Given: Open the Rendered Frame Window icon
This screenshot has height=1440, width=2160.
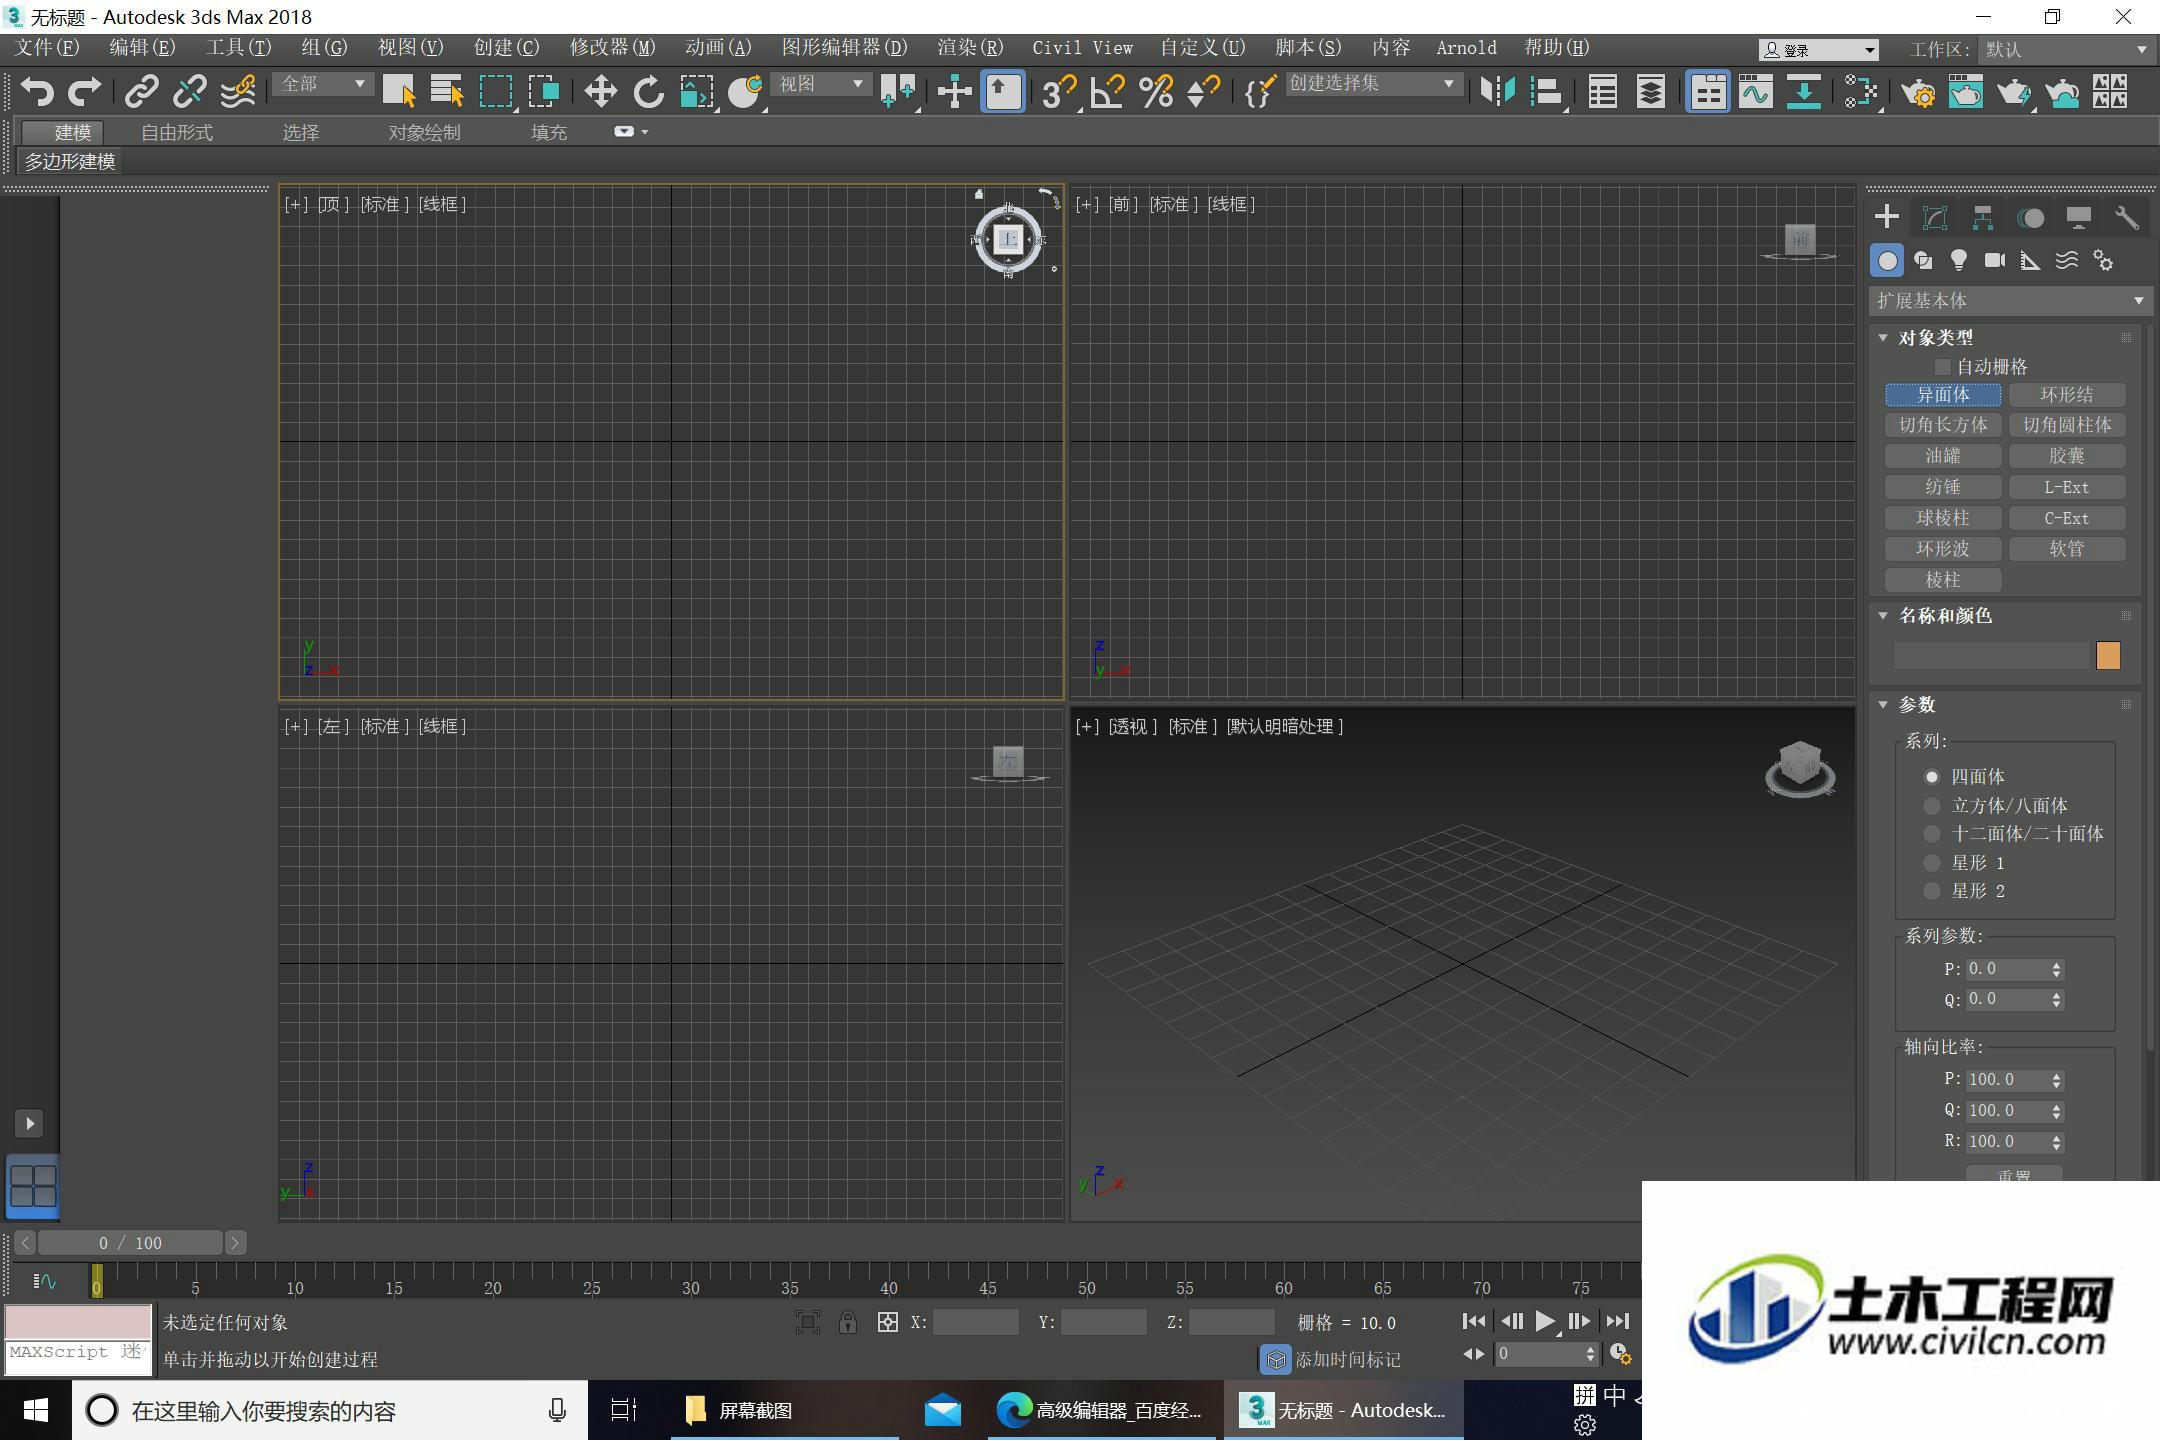Looking at the screenshot, I should [x=1966, y=91].
